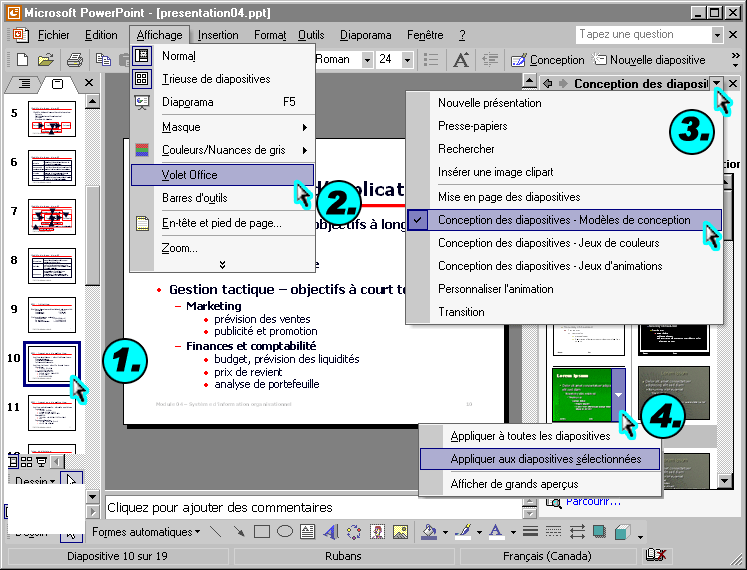Expand full Affichage menu chevrons
Image resolution: width=747 pixels, height=570 pixels.
click(222, 265)
